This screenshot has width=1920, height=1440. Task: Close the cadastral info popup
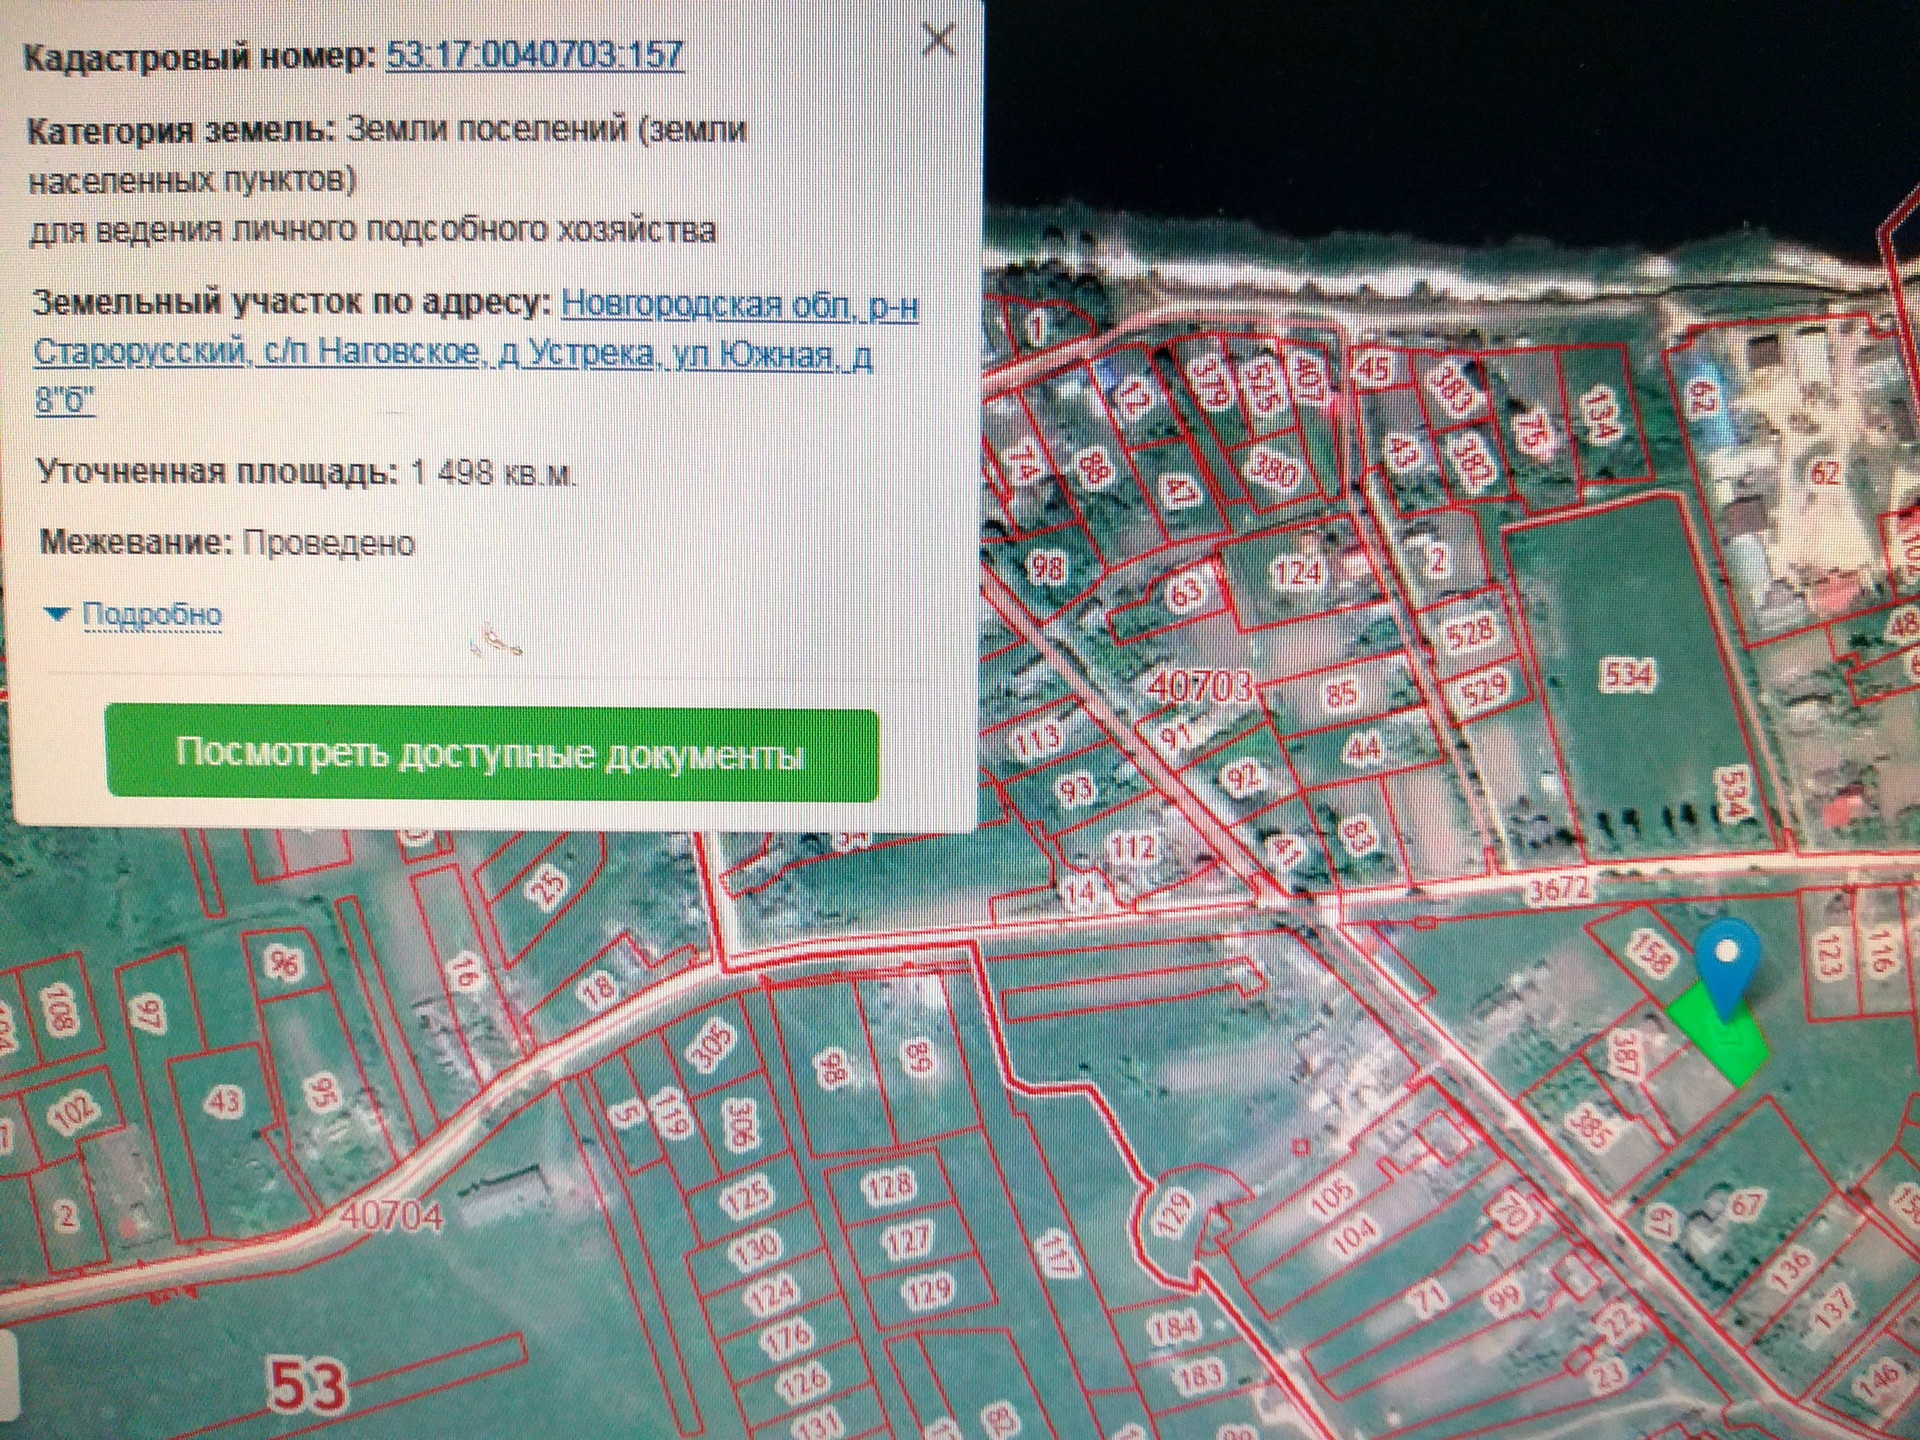937,40
